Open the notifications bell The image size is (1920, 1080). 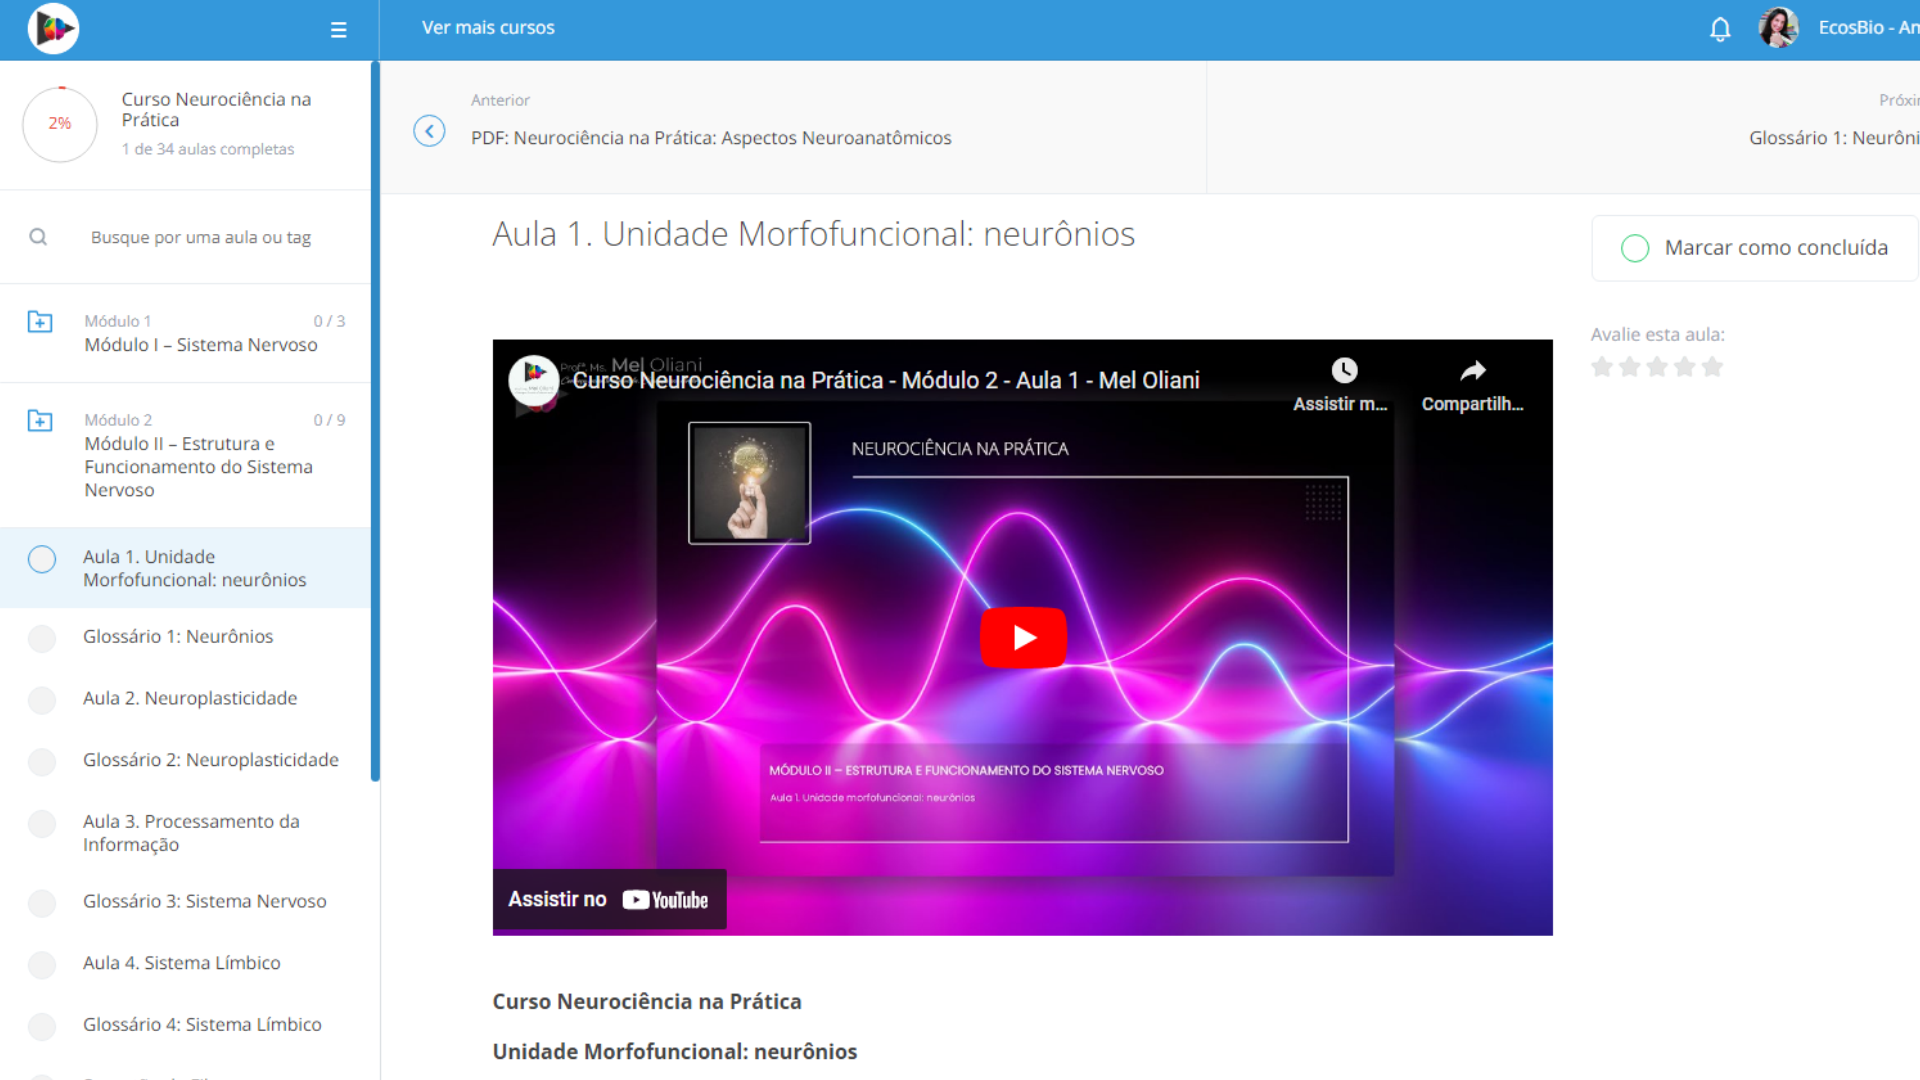1720,29
